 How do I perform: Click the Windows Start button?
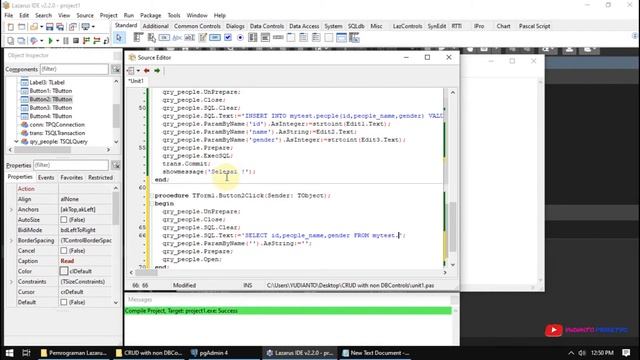pyautogui.click(x=9, y=353)
